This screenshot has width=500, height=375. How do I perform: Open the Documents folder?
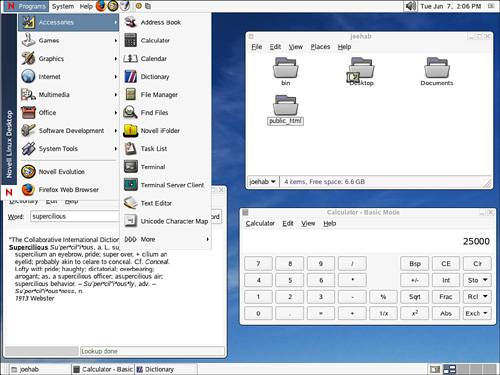pos(437,72)
